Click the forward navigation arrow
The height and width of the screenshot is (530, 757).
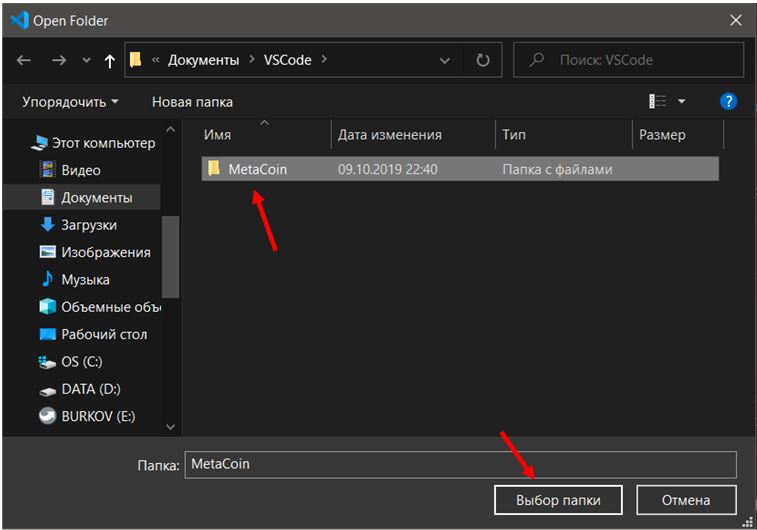click(x=58, y=61)
